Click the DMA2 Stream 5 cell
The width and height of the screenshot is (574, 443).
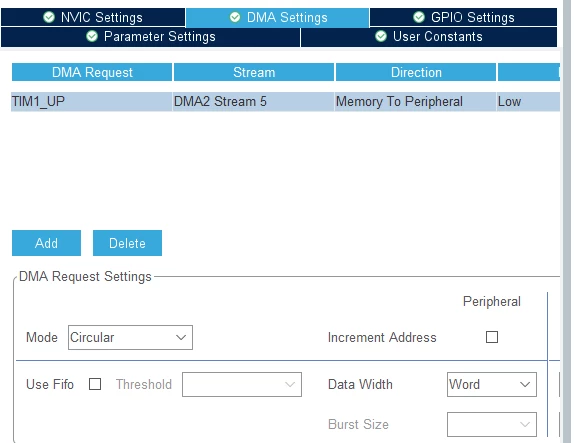[253, 101]
